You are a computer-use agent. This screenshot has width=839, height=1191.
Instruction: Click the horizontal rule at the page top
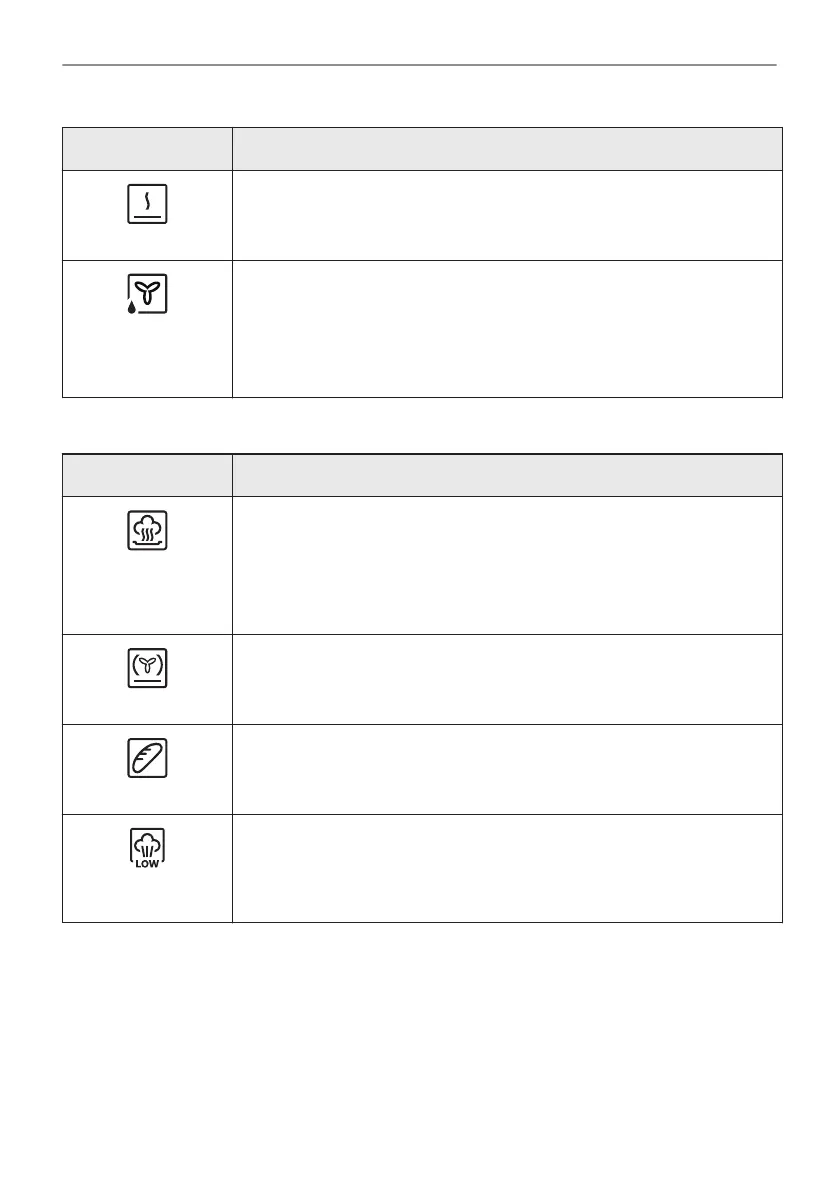point(419,66)
